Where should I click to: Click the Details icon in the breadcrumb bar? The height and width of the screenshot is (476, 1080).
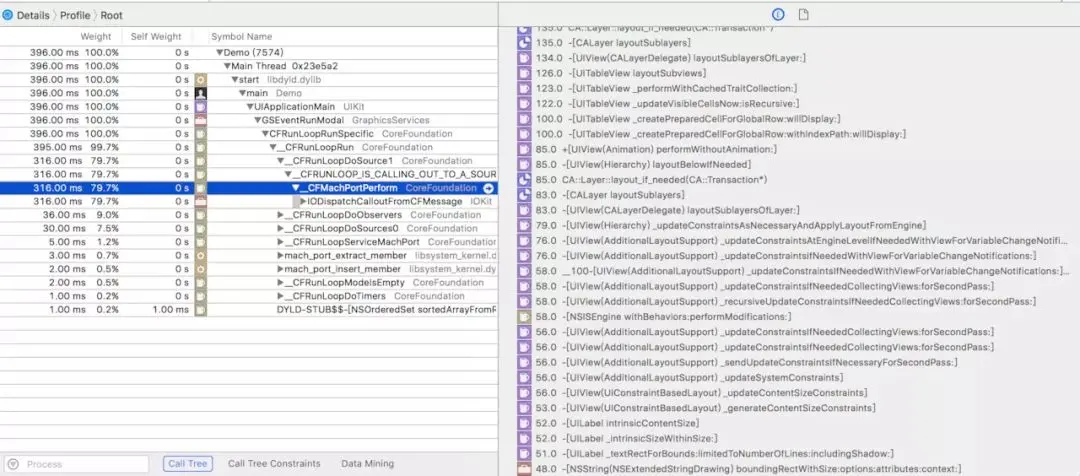click(x=8, y=14)
